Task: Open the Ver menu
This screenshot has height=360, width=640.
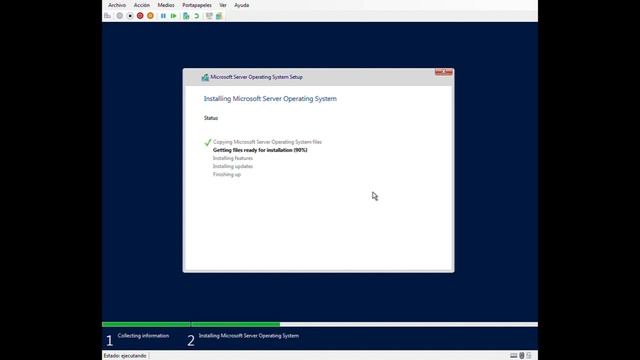Action: coord(222,5)
